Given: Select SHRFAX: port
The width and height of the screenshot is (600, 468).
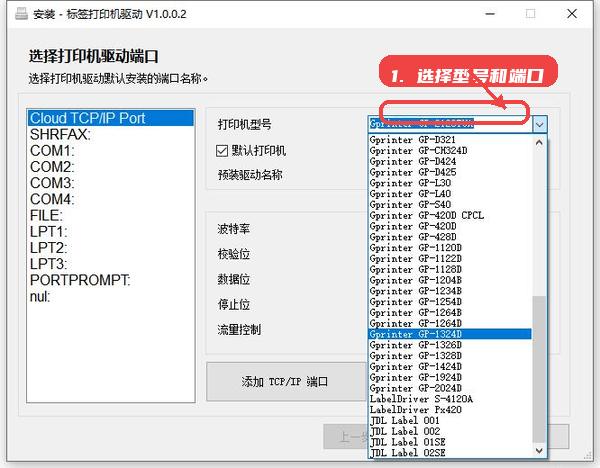Looking at the screenshot, I should tap(111, 134).
